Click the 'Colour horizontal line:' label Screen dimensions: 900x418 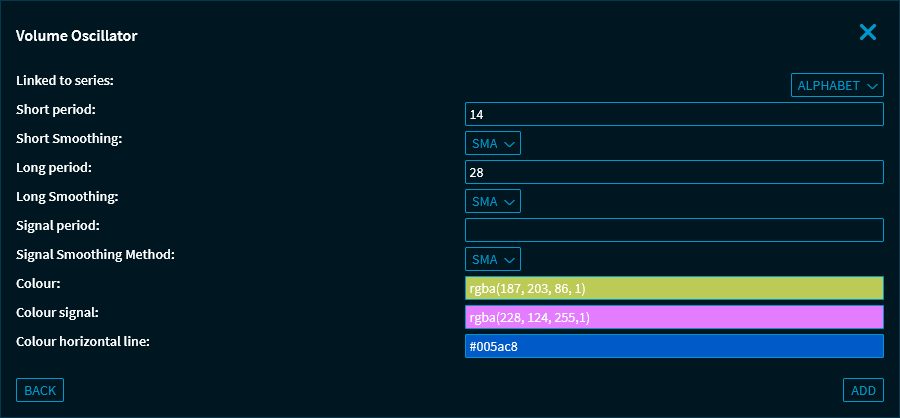pos(83,341)
